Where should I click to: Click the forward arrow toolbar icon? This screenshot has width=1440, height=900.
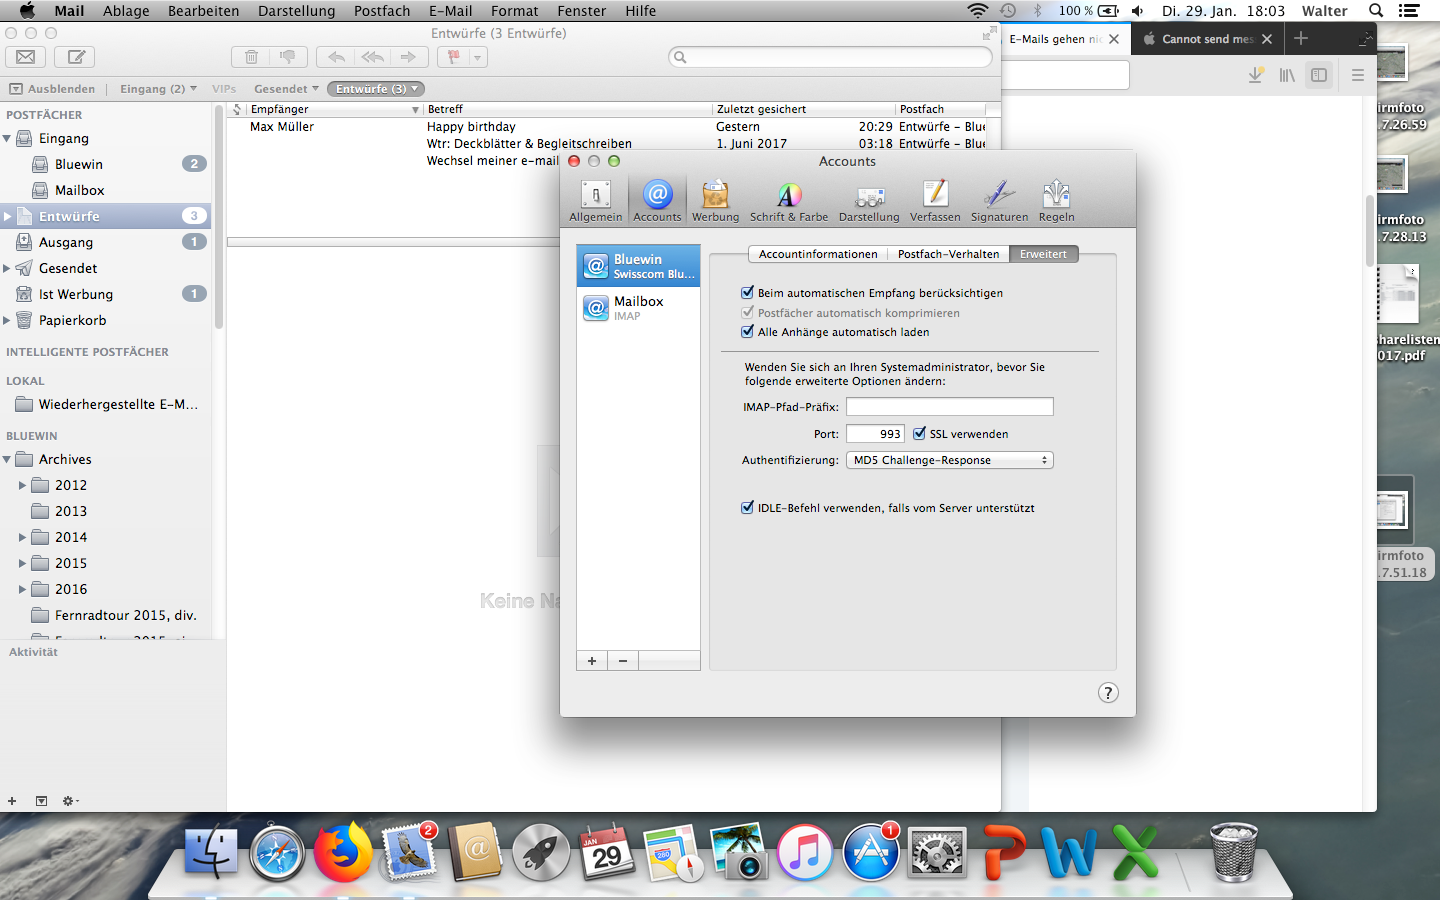coord(408,57)
